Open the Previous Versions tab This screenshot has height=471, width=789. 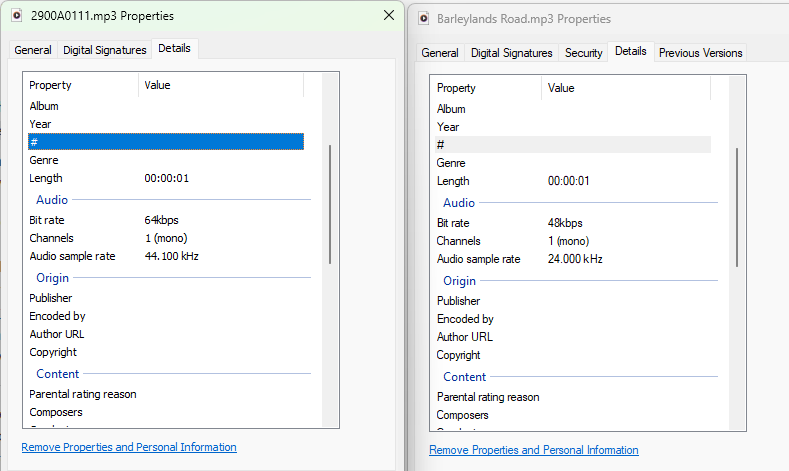tap(700, 53)
